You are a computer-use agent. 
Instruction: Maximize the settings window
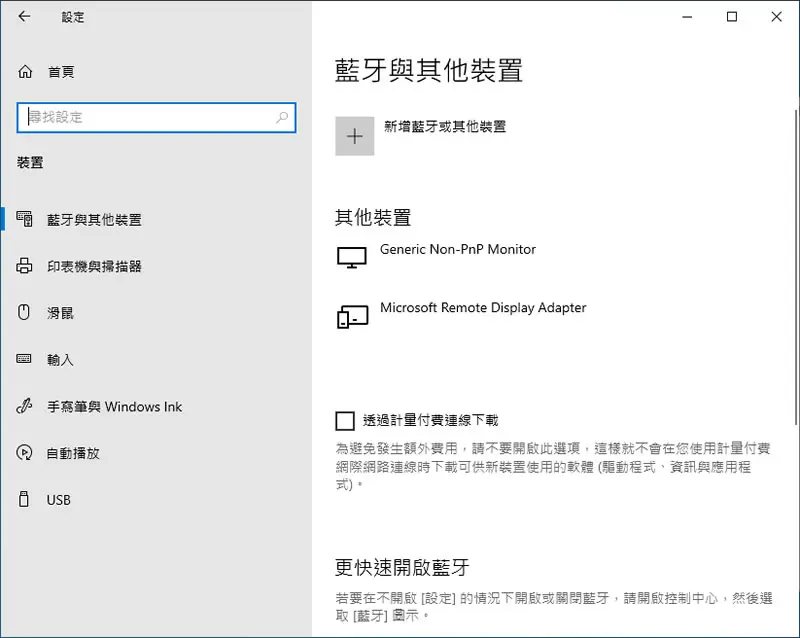(x=732, y=17)
